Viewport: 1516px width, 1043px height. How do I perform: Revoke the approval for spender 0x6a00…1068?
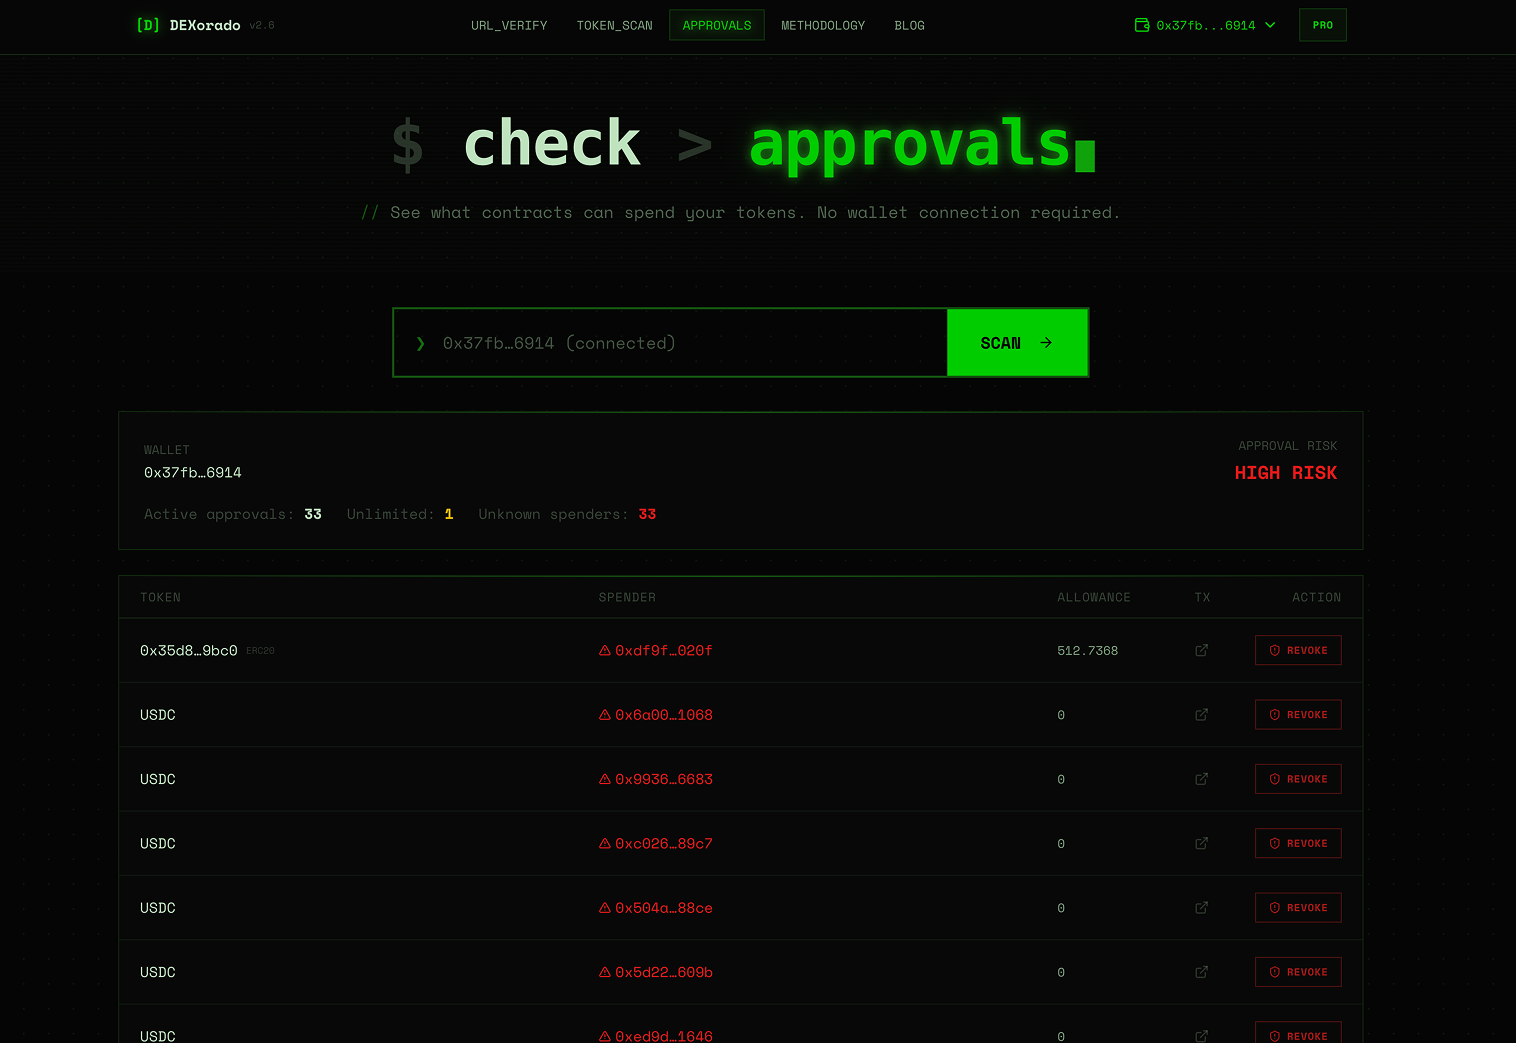click(x=1298, y=714)
